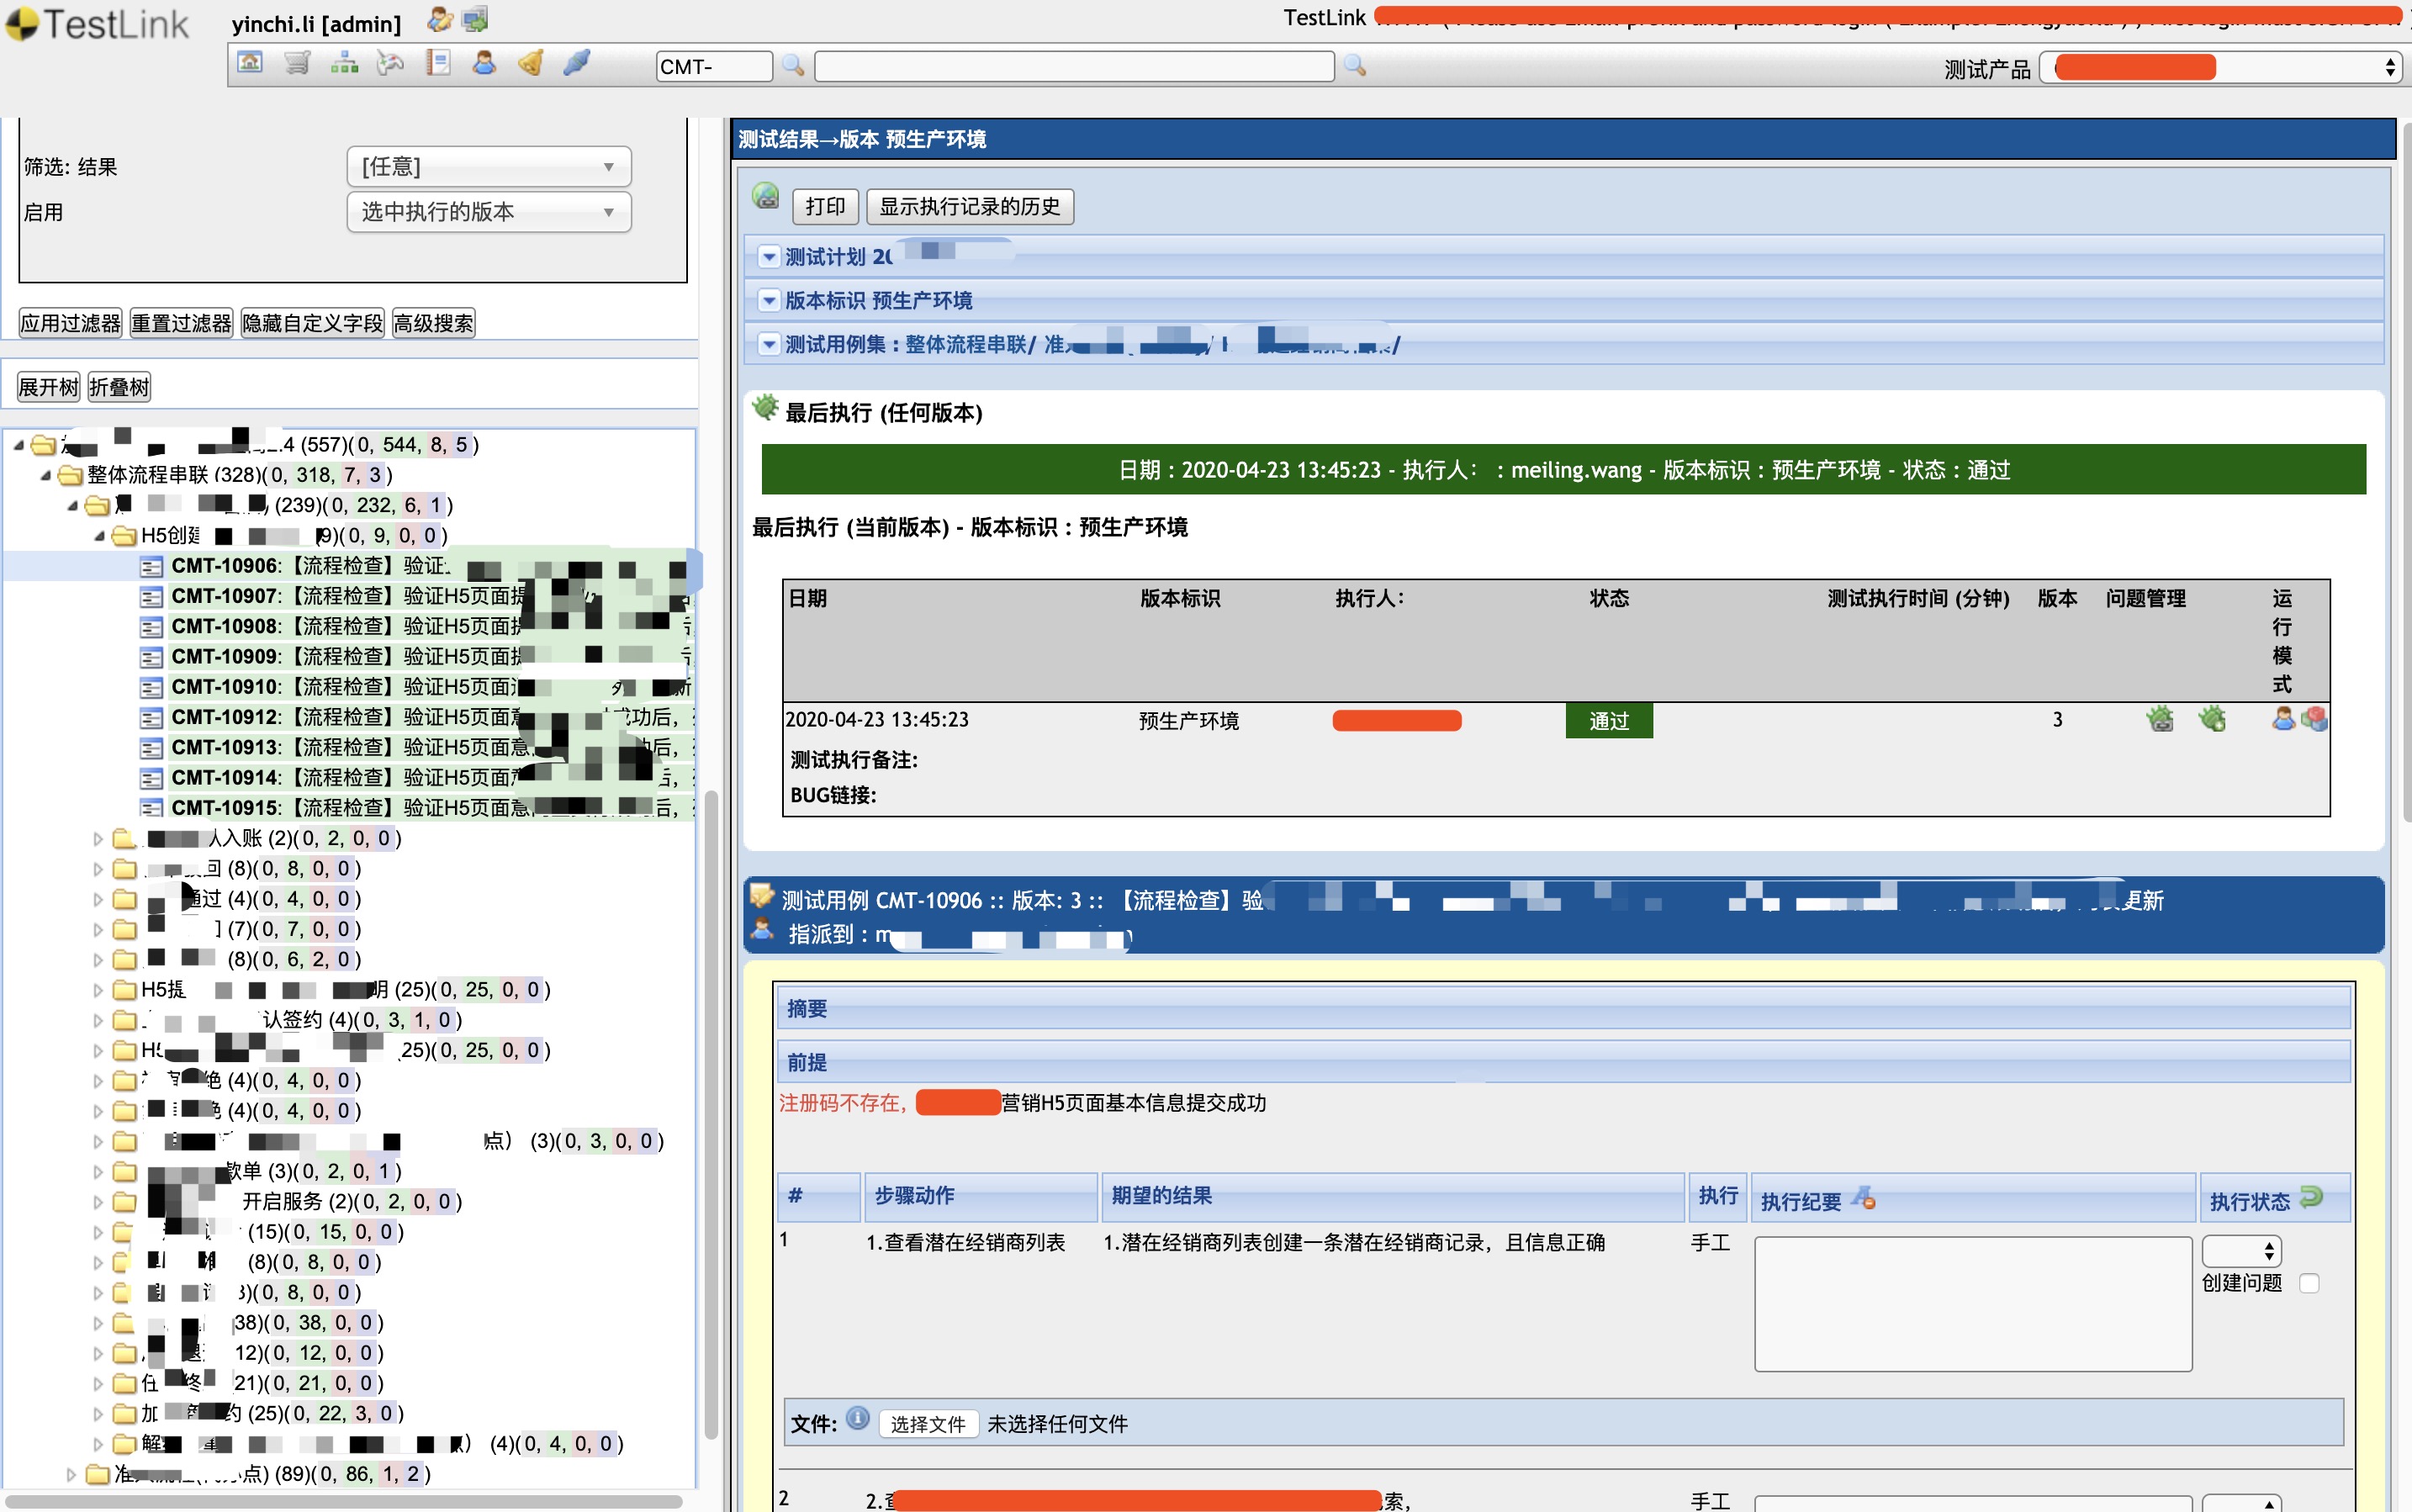Click the 展开树 button
The image size is (2412, 1512).
pos(48,387)
